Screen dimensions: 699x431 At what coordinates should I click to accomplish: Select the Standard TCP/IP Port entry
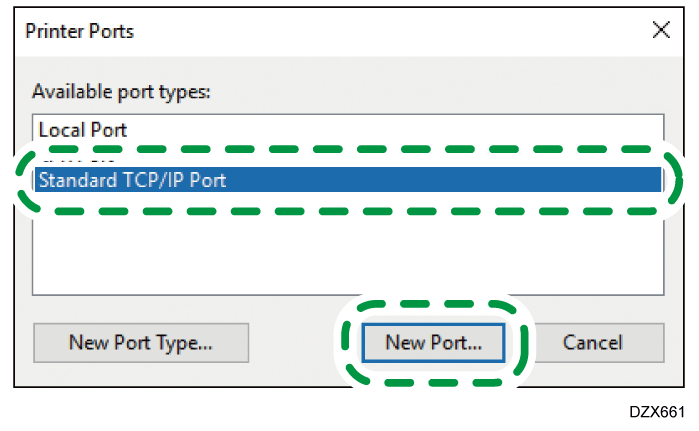[x=132, y=181]
